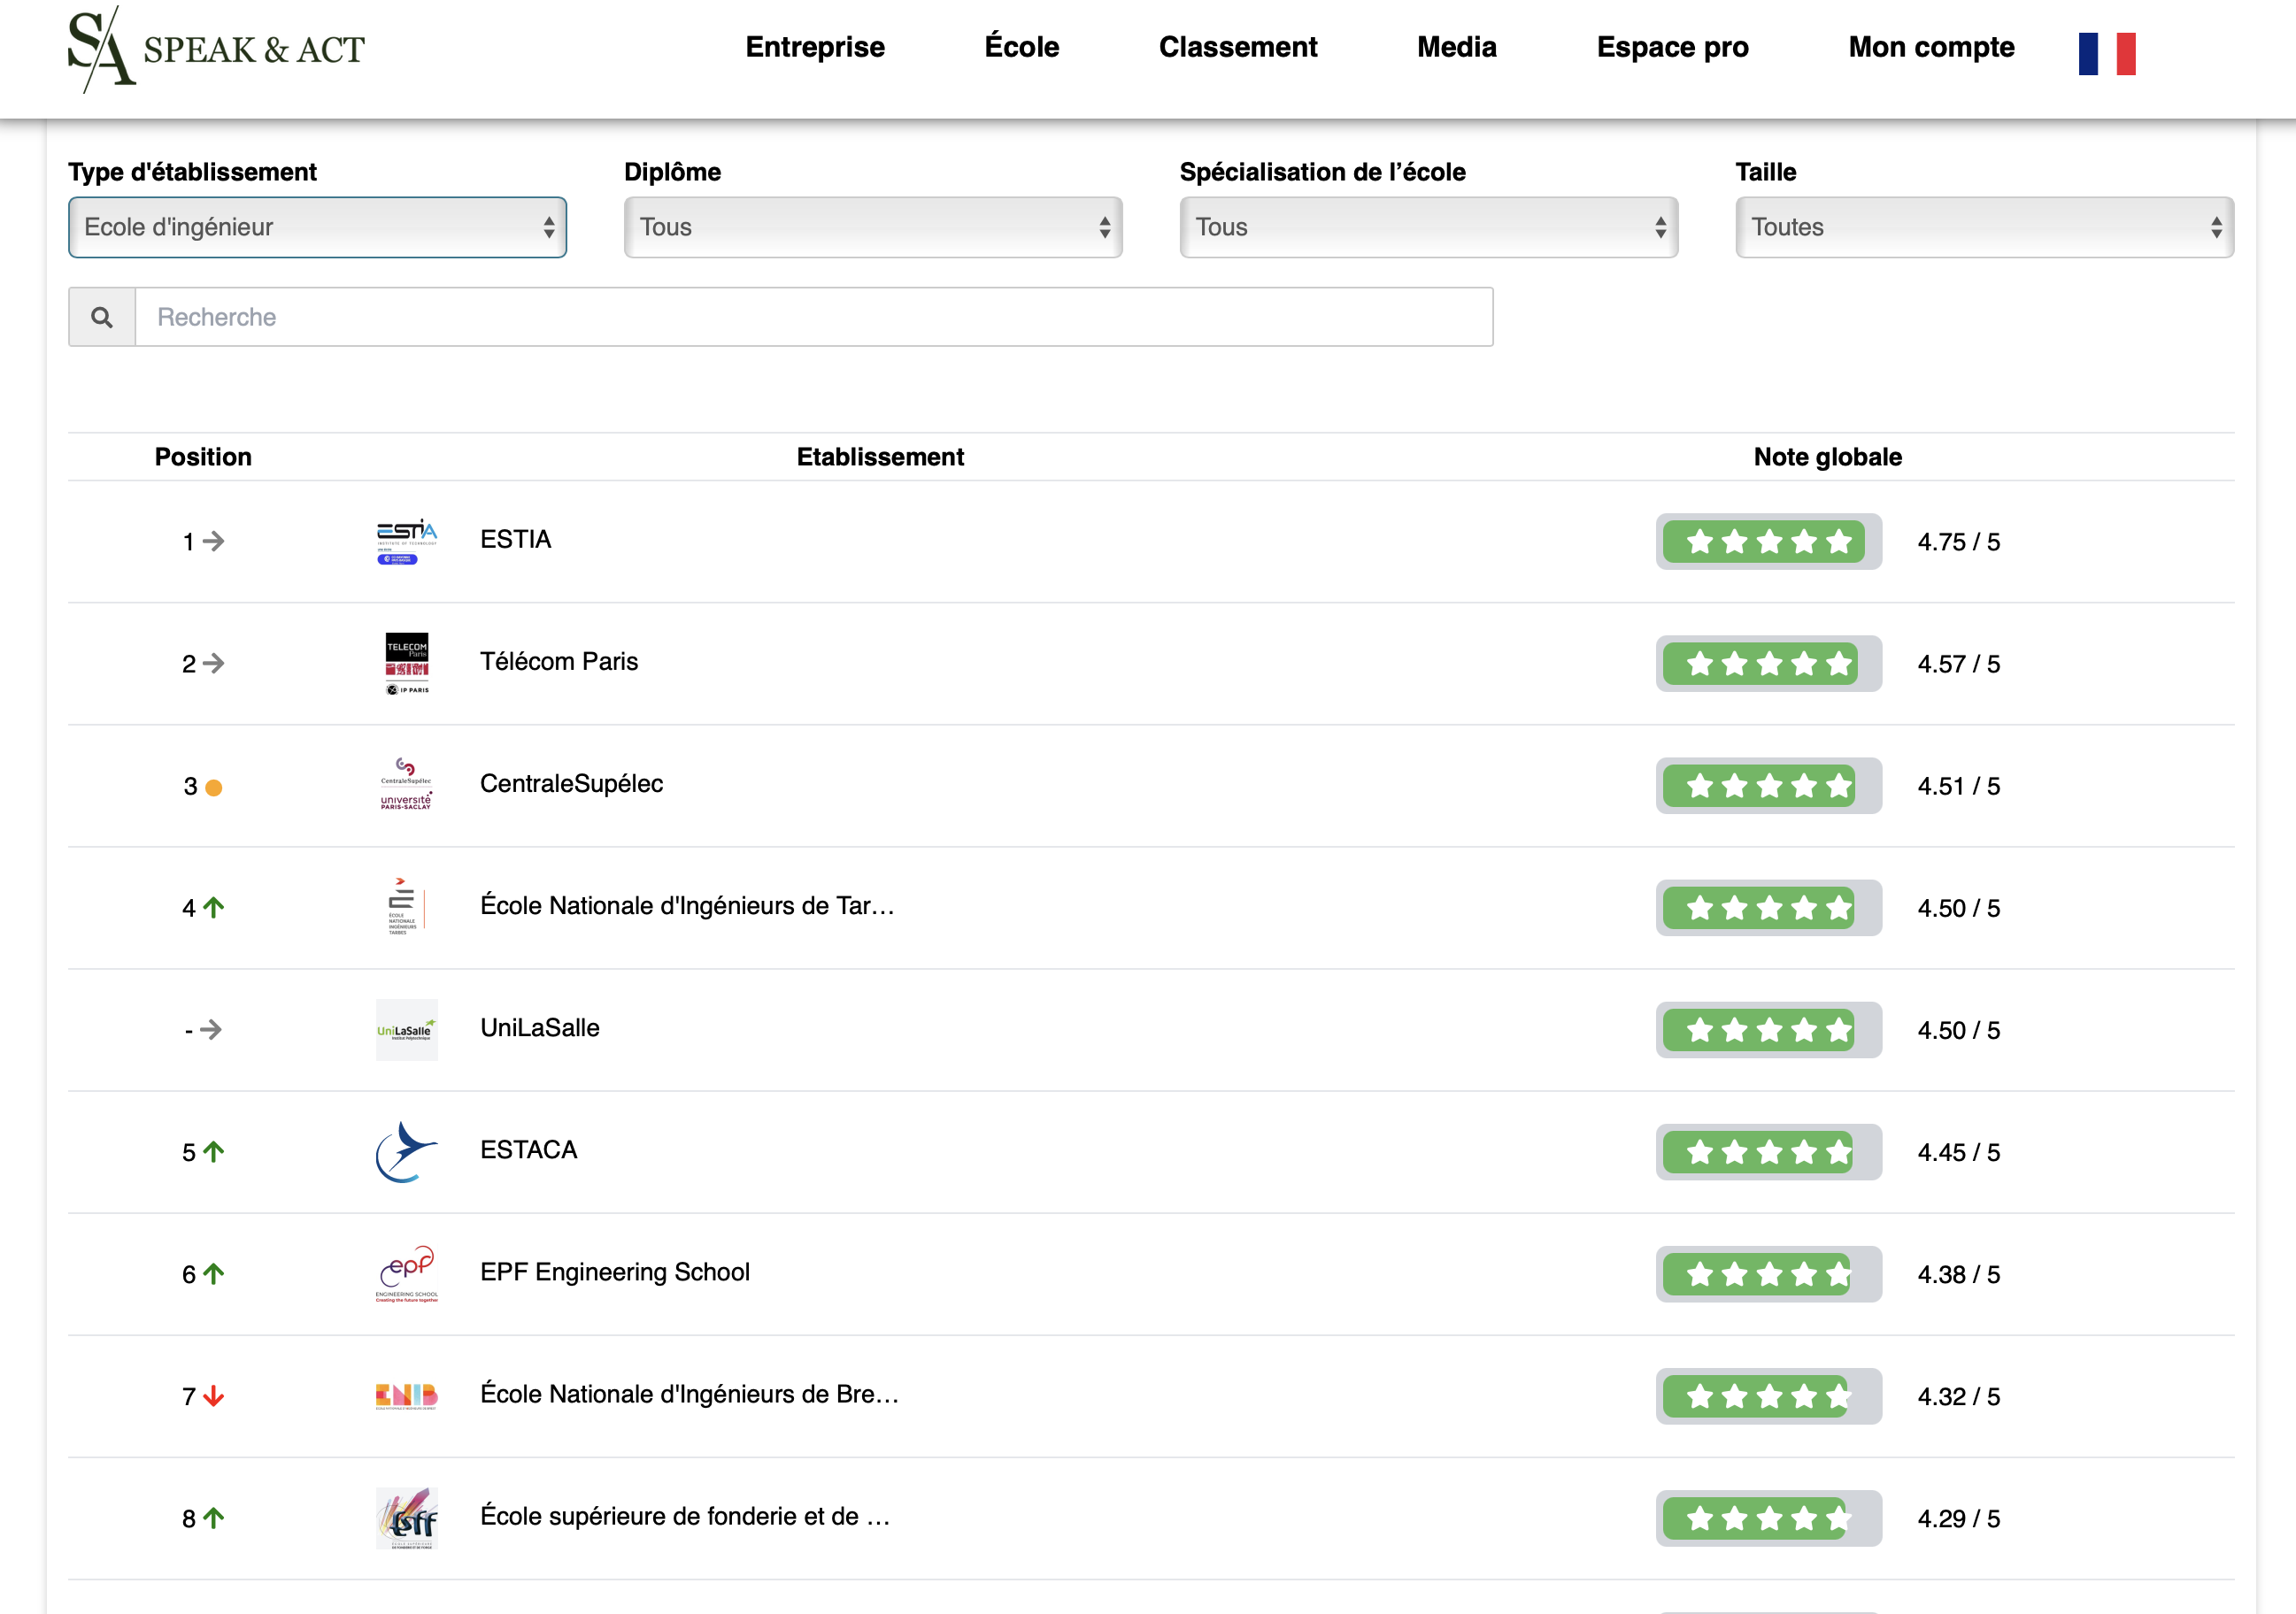Click the ENI Tarbes school logo
The image size is (2296, 1614).
pos(406,907)
